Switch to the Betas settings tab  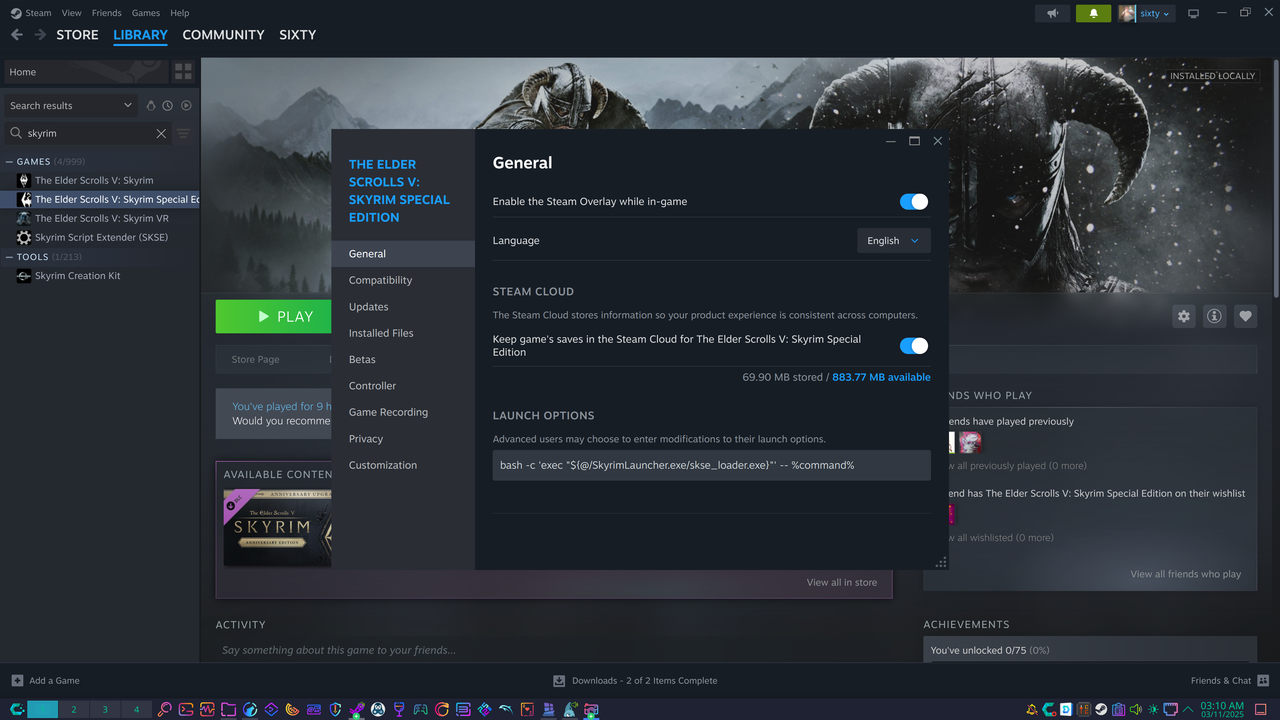point(360,359)
